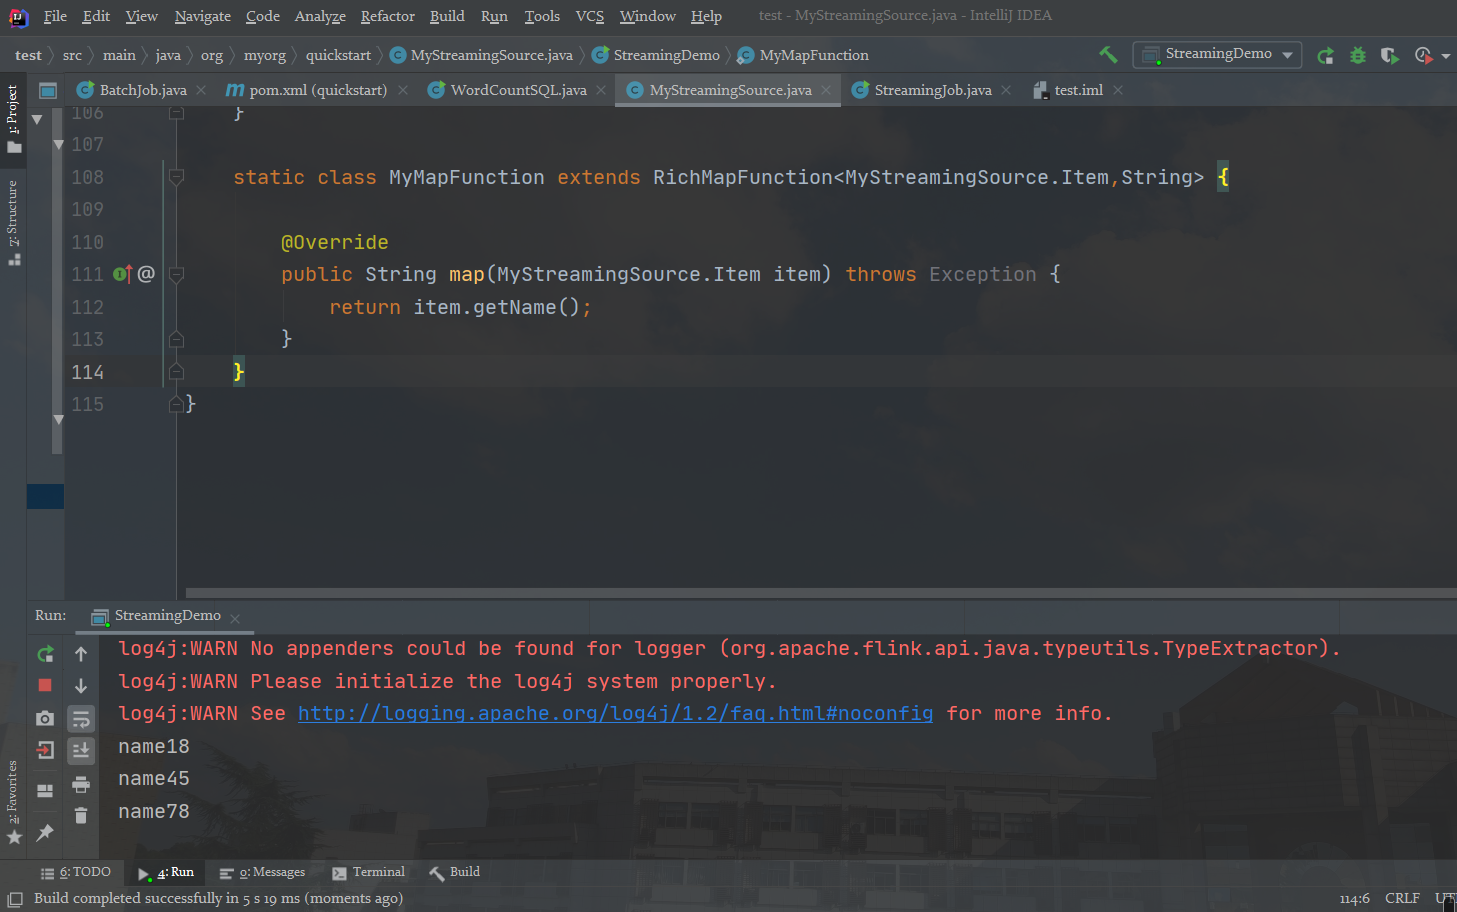Click the name45 output line in the console
1457x912 pixels.
[x=154, y=778]
